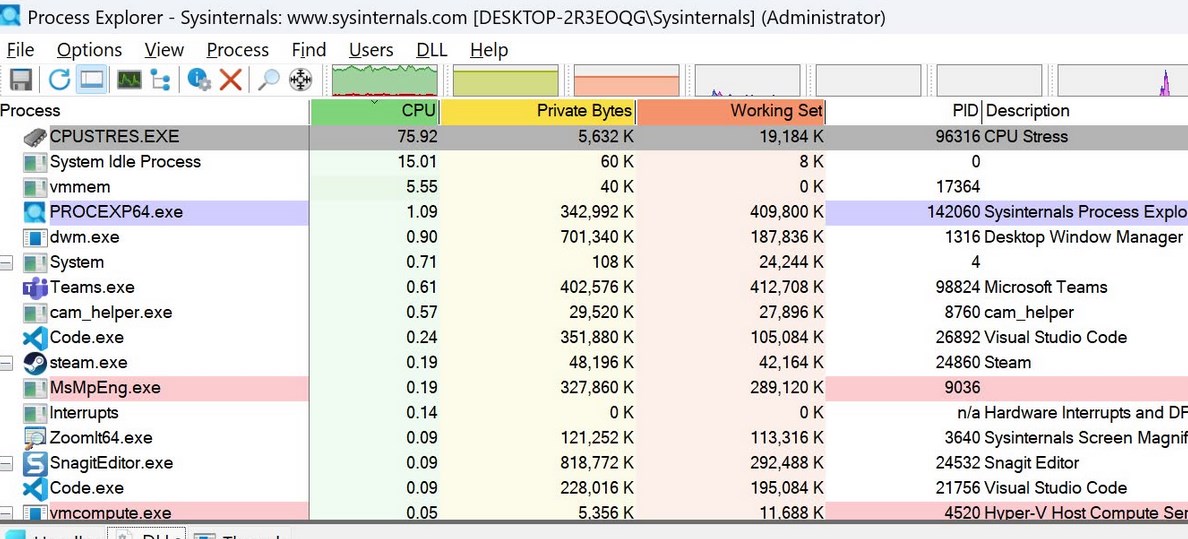Click the steam.exe icon
The height and width of the screenshot is (539, 1188).
click(35, 362)
